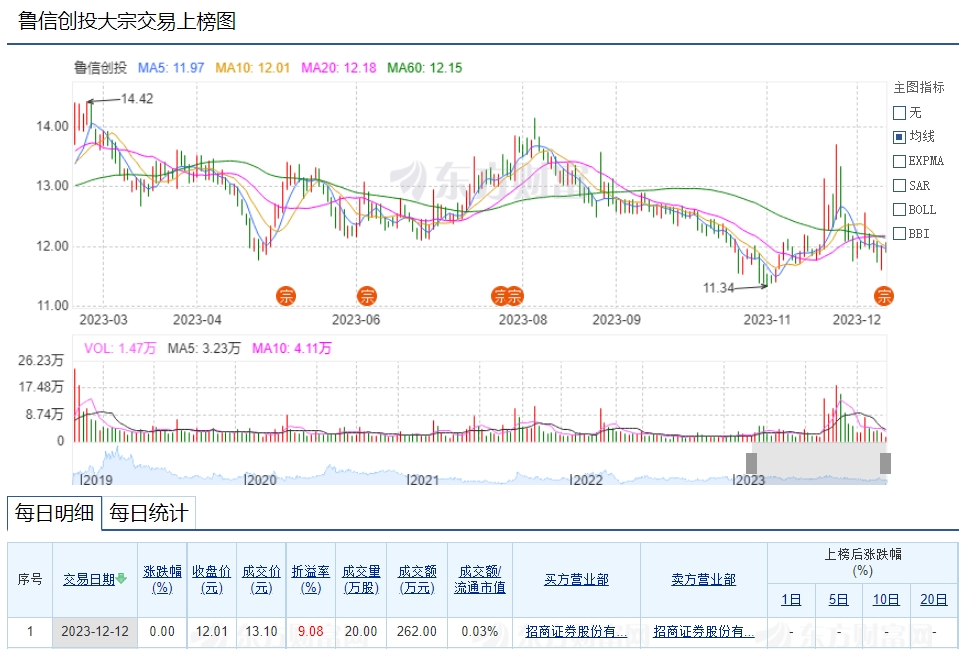Click the right handle of the timeline range selector
The width and height of the screenshot is (977, 649).
[x=885, y=463]
